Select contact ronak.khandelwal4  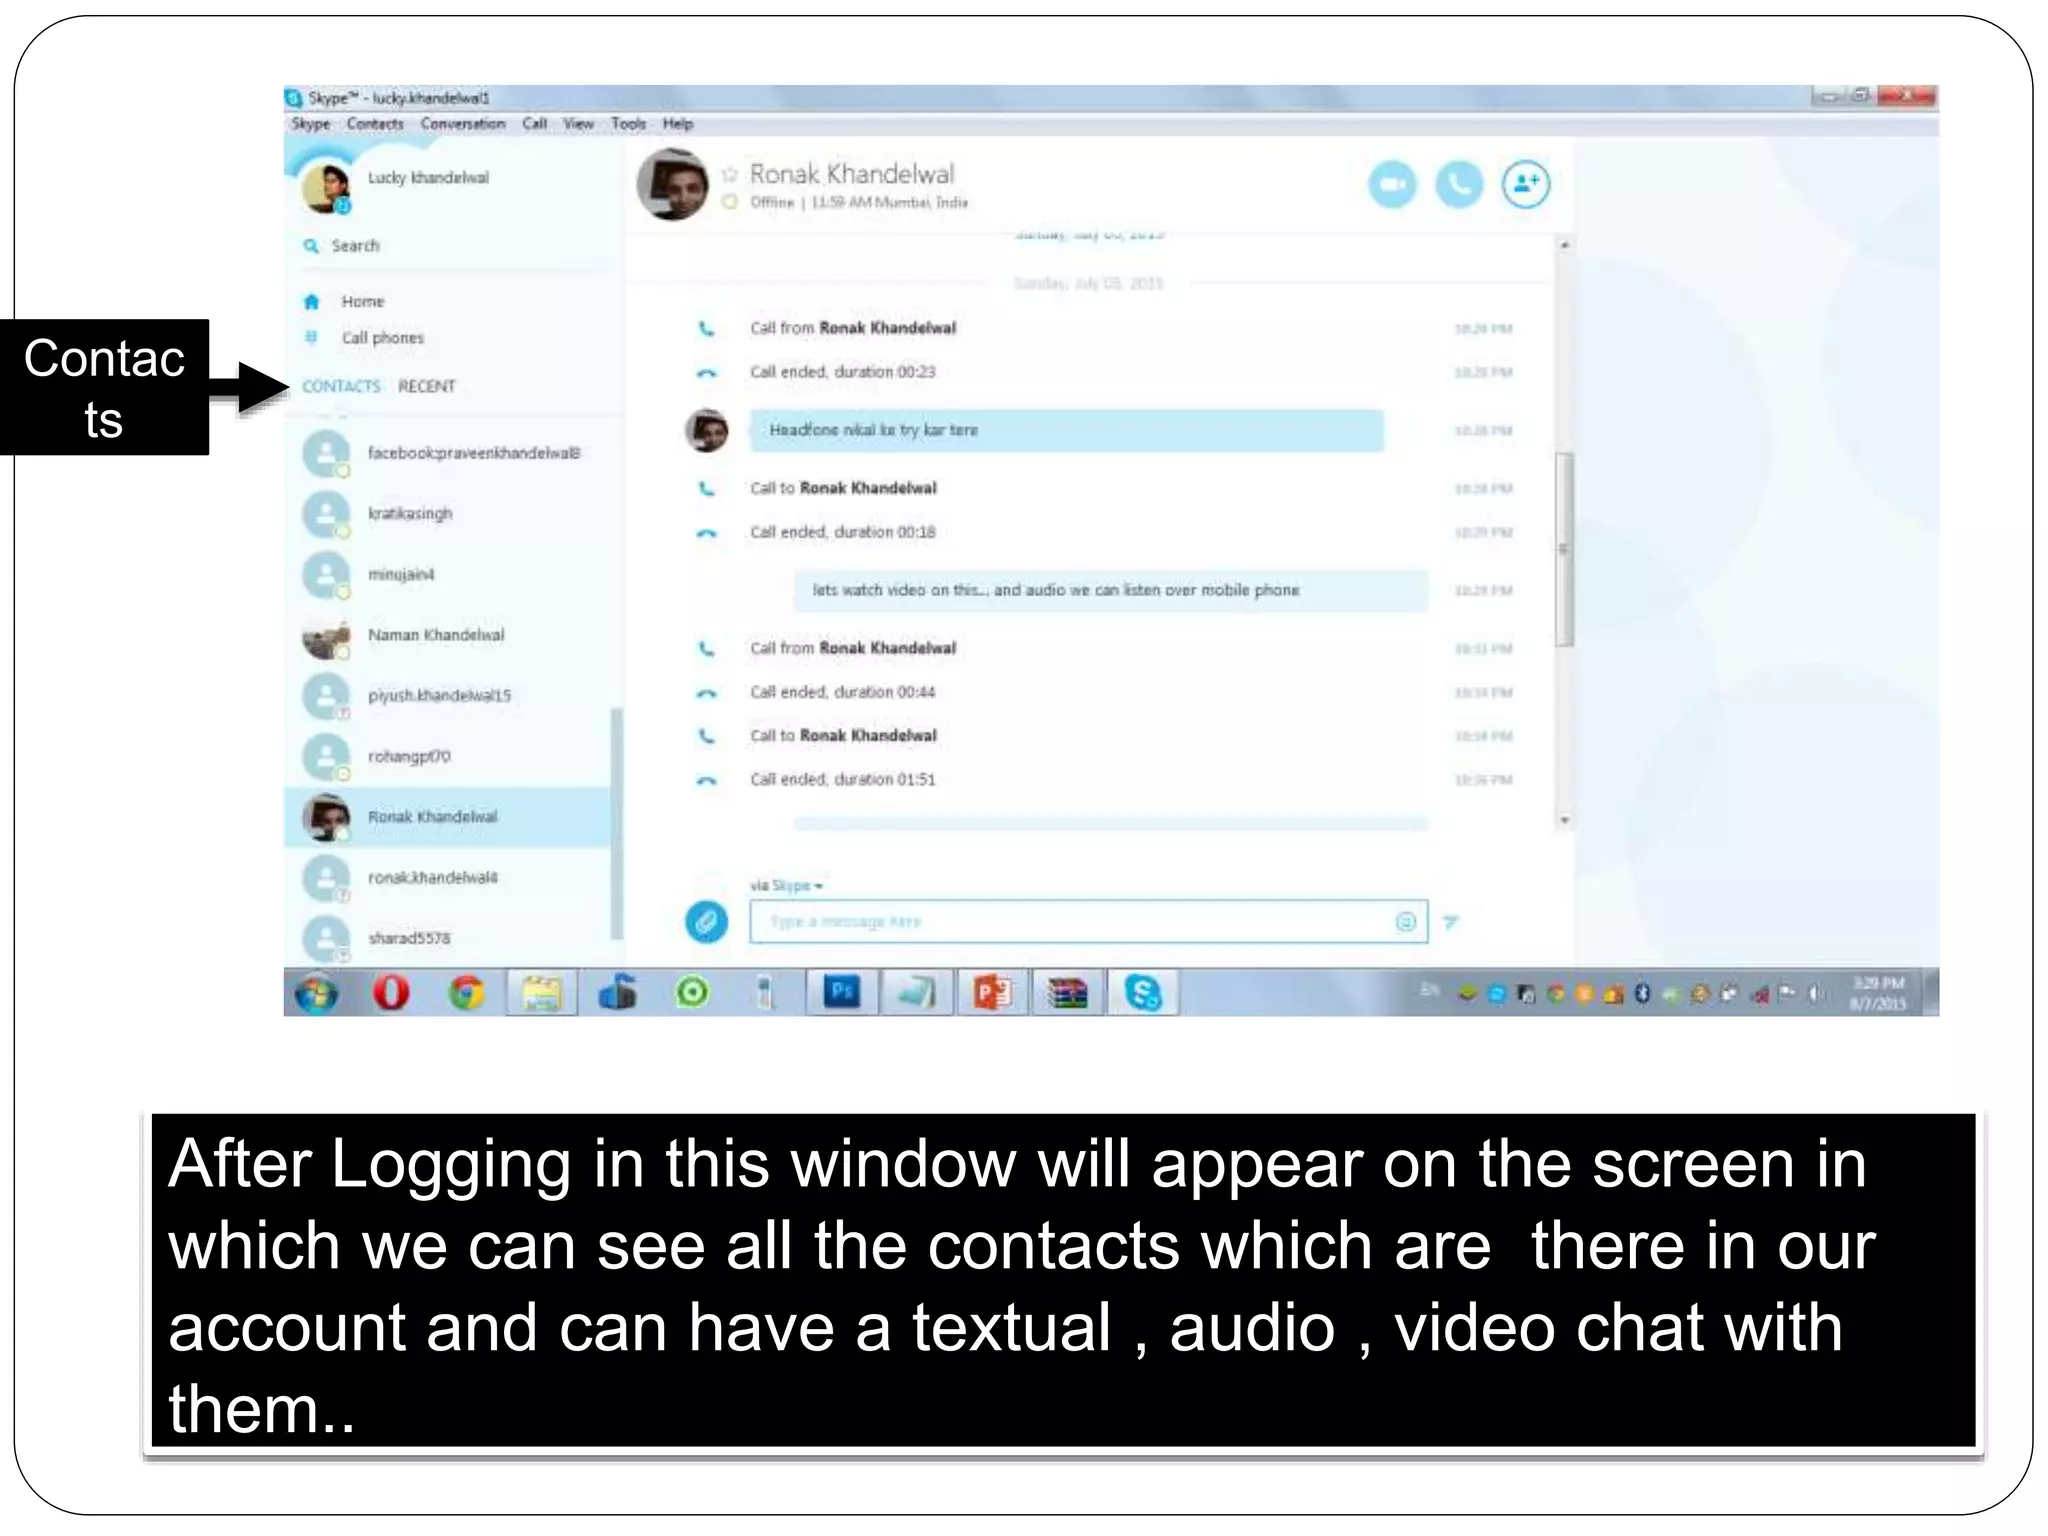(x=448, y=877)
